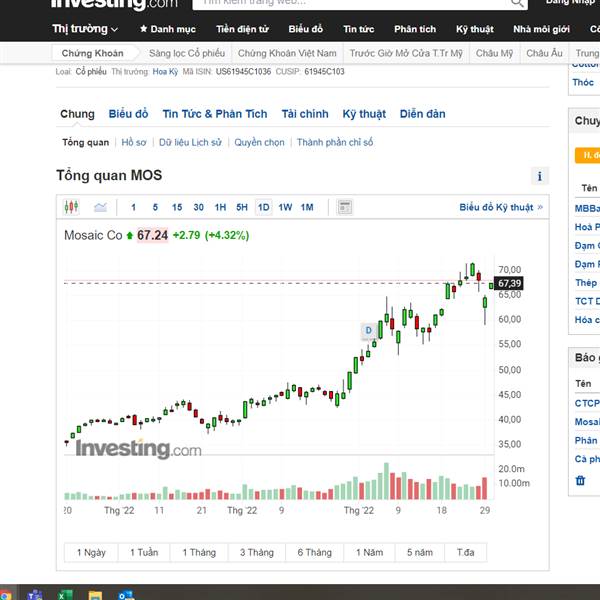600x600 pixels.
Task: Open Chrome from the taskbar
Action: click(6, 595)
